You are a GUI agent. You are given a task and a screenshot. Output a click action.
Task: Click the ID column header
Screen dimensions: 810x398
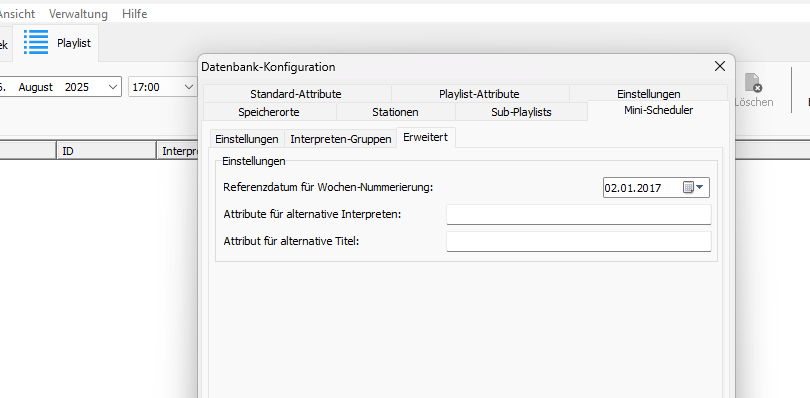[106, 151]
